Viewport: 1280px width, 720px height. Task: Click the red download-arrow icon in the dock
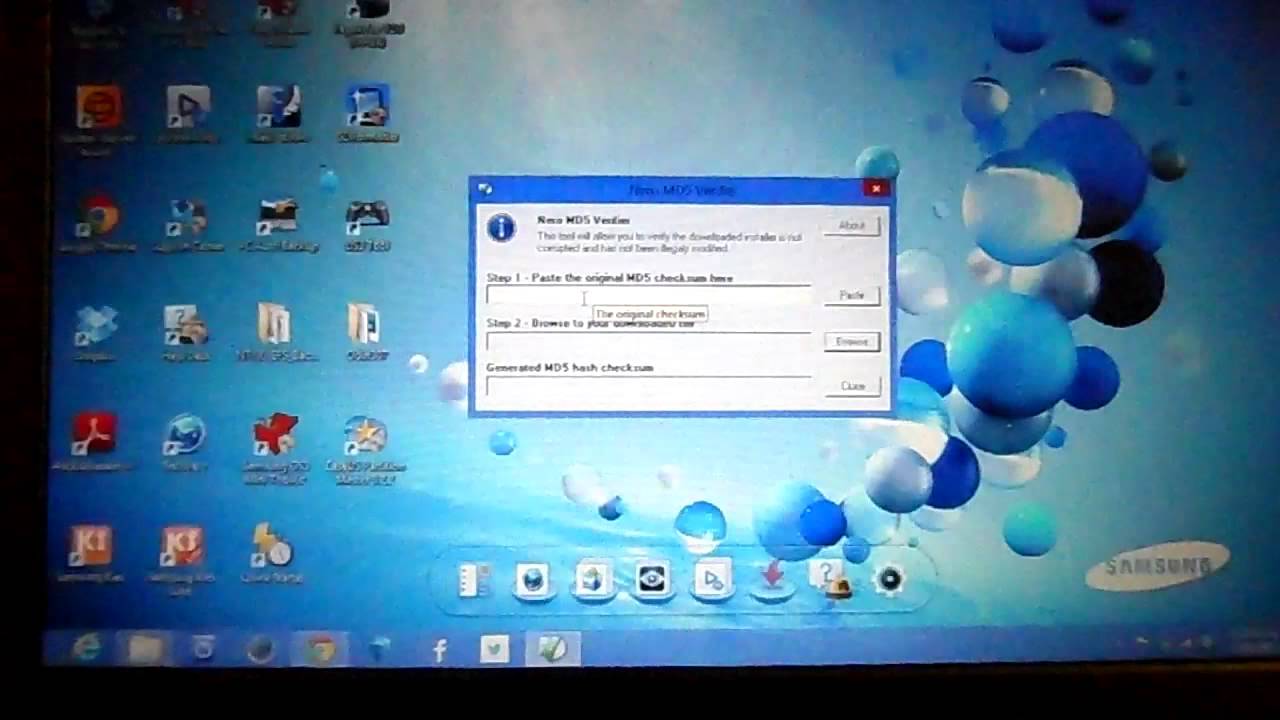pyautogui.click(x=772, y=580)
